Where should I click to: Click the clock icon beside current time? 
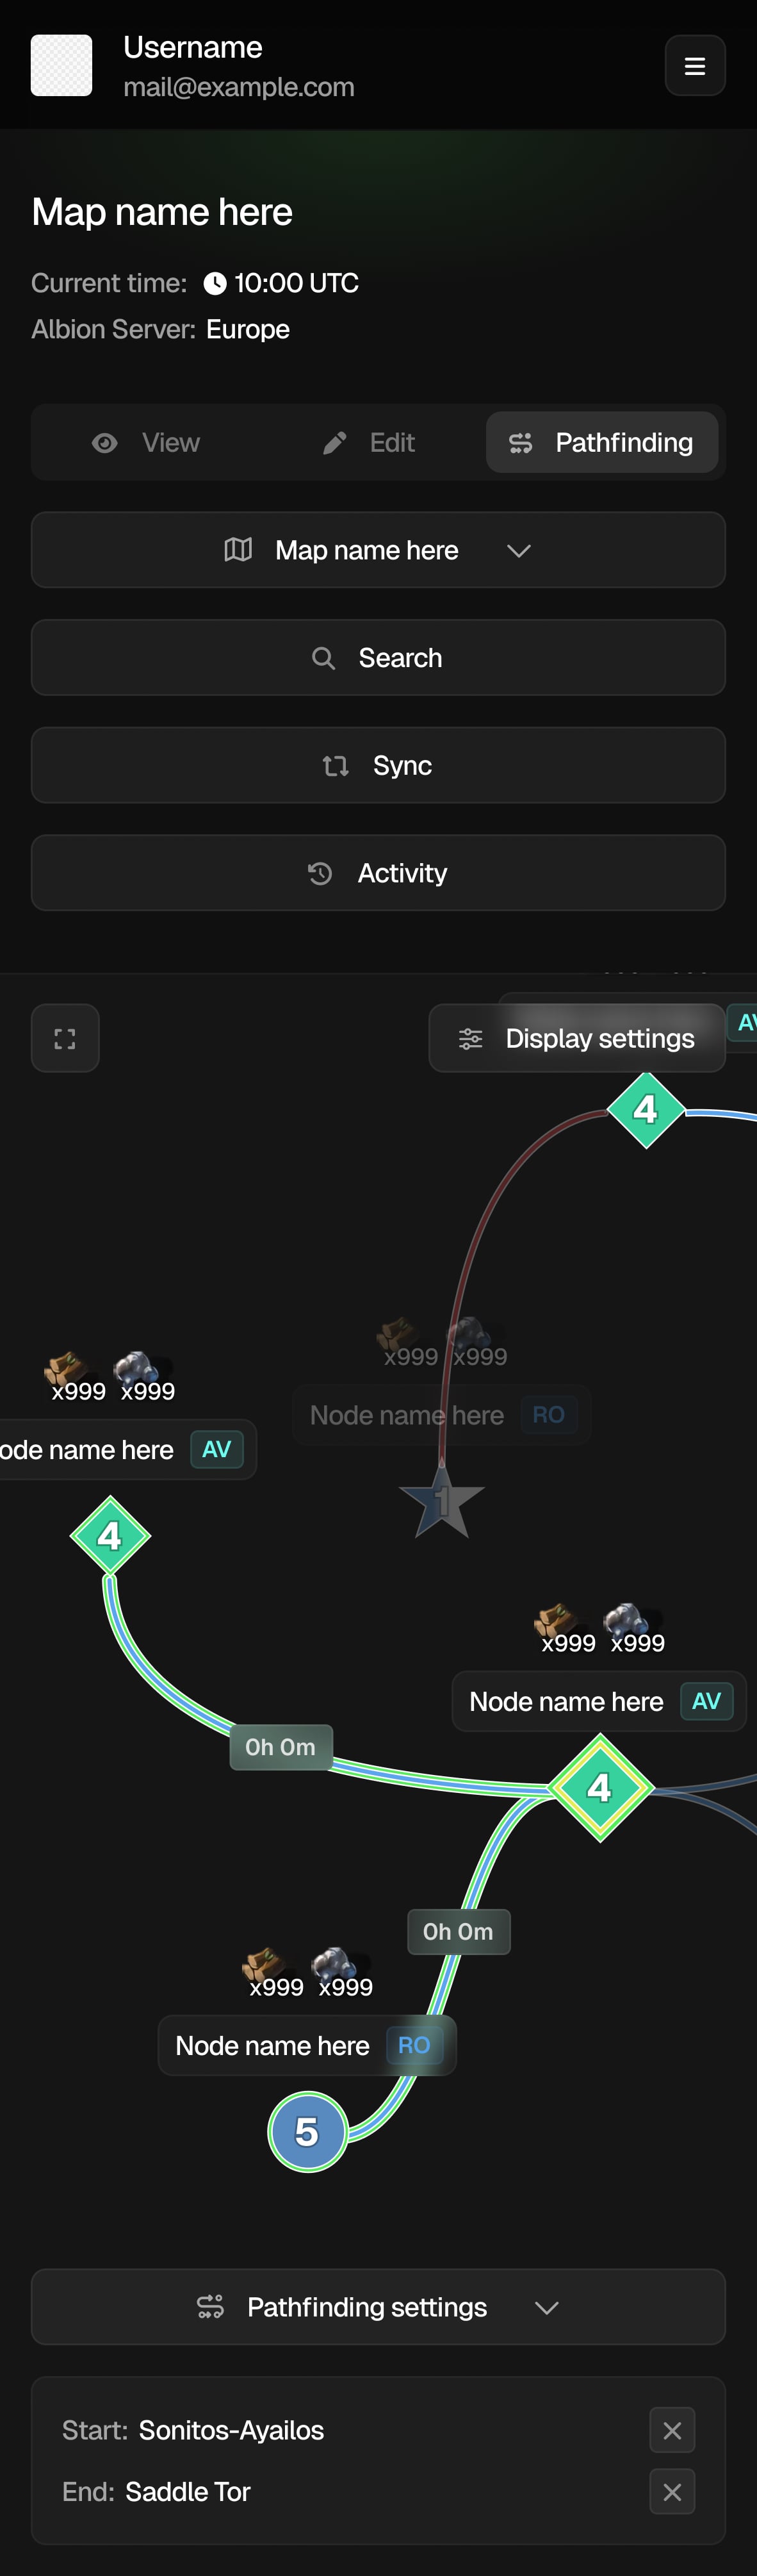coord(215,284)
